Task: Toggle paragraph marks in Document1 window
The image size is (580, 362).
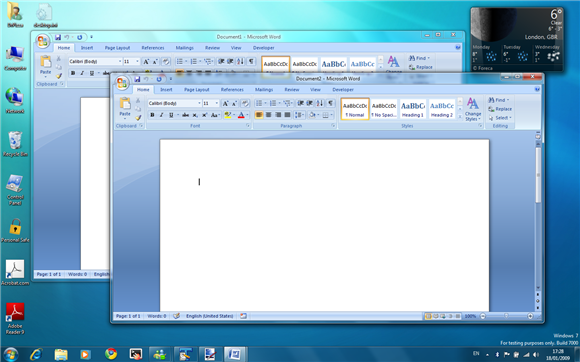Action: [251, 61]
